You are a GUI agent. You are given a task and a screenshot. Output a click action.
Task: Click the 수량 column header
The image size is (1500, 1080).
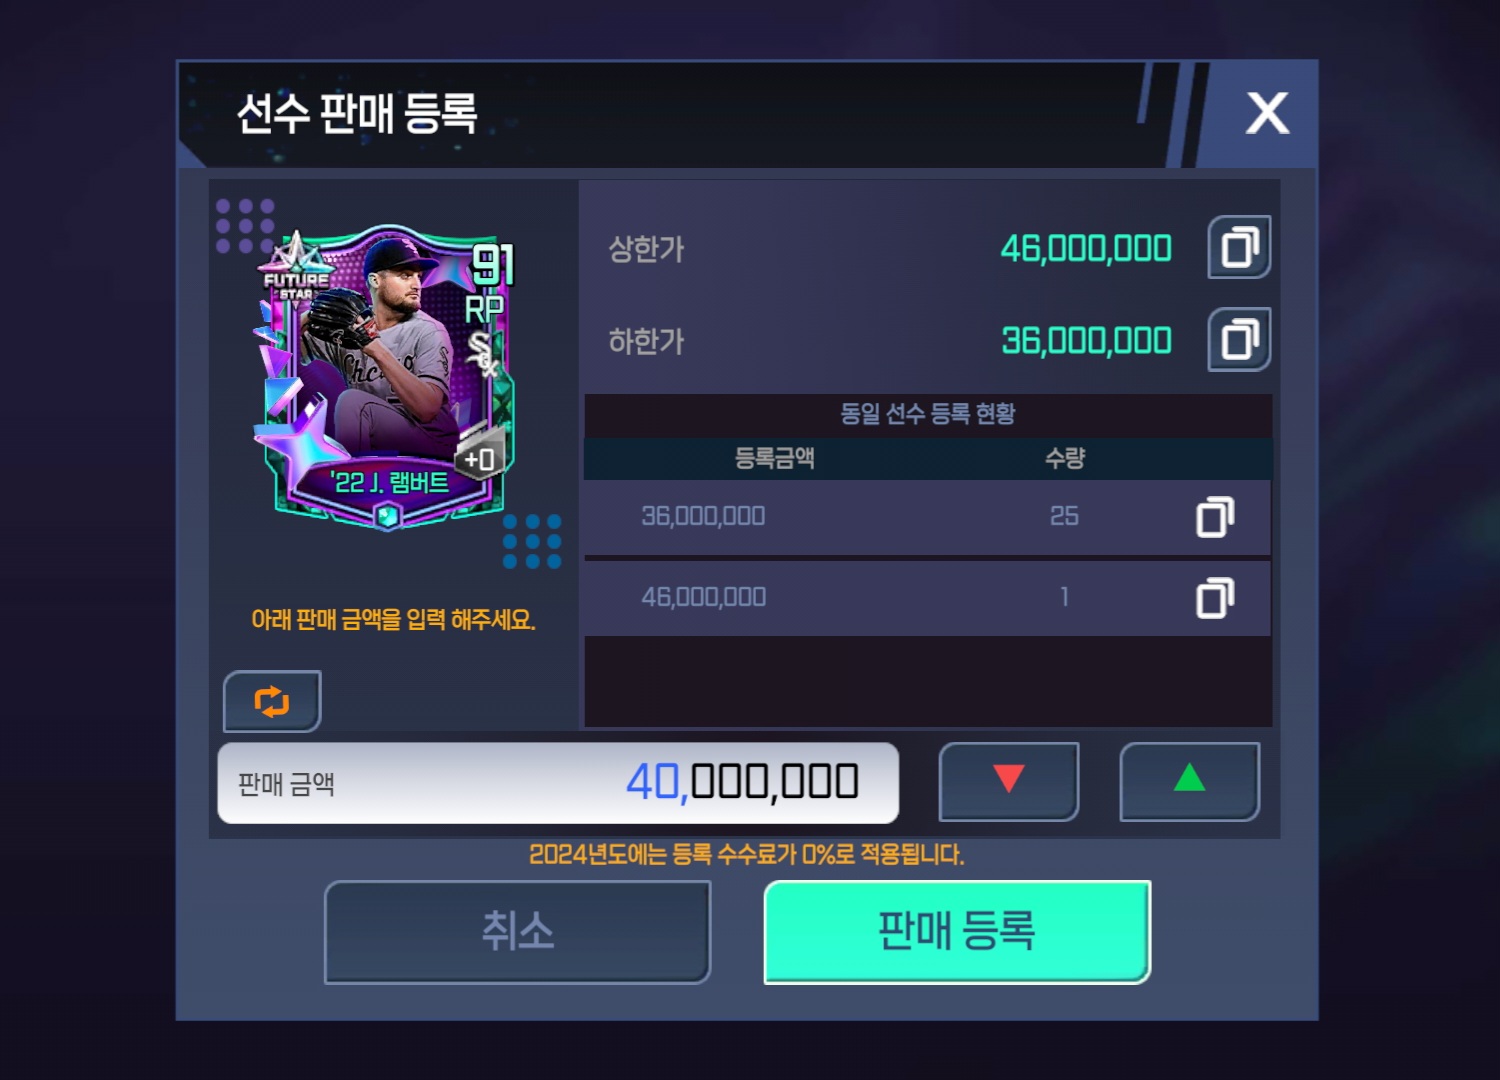click(x=1065, y=458)
